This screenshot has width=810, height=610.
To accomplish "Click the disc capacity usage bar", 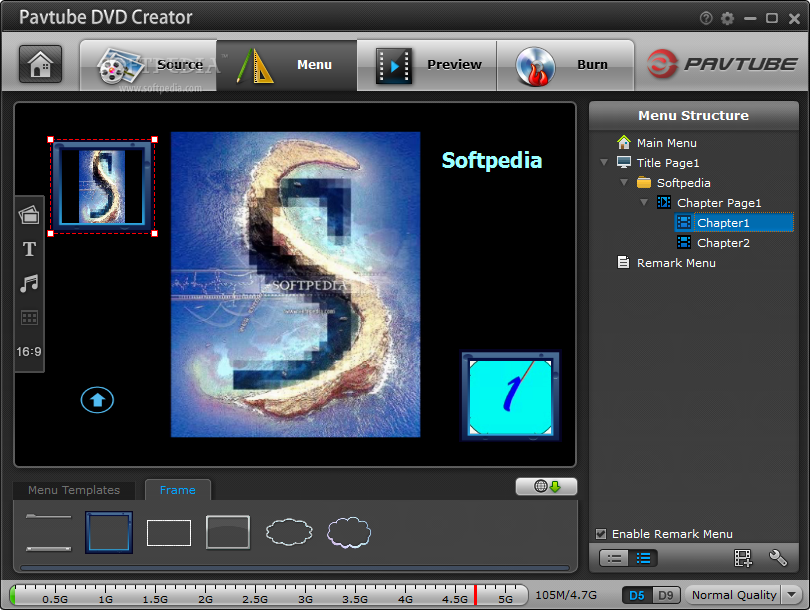I will 269,595.
